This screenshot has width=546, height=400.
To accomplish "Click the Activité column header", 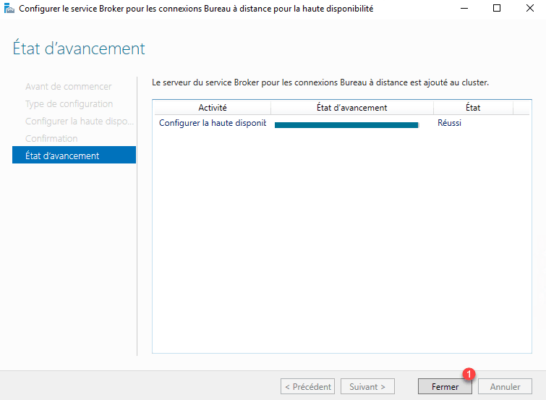I will pos(212,108).
